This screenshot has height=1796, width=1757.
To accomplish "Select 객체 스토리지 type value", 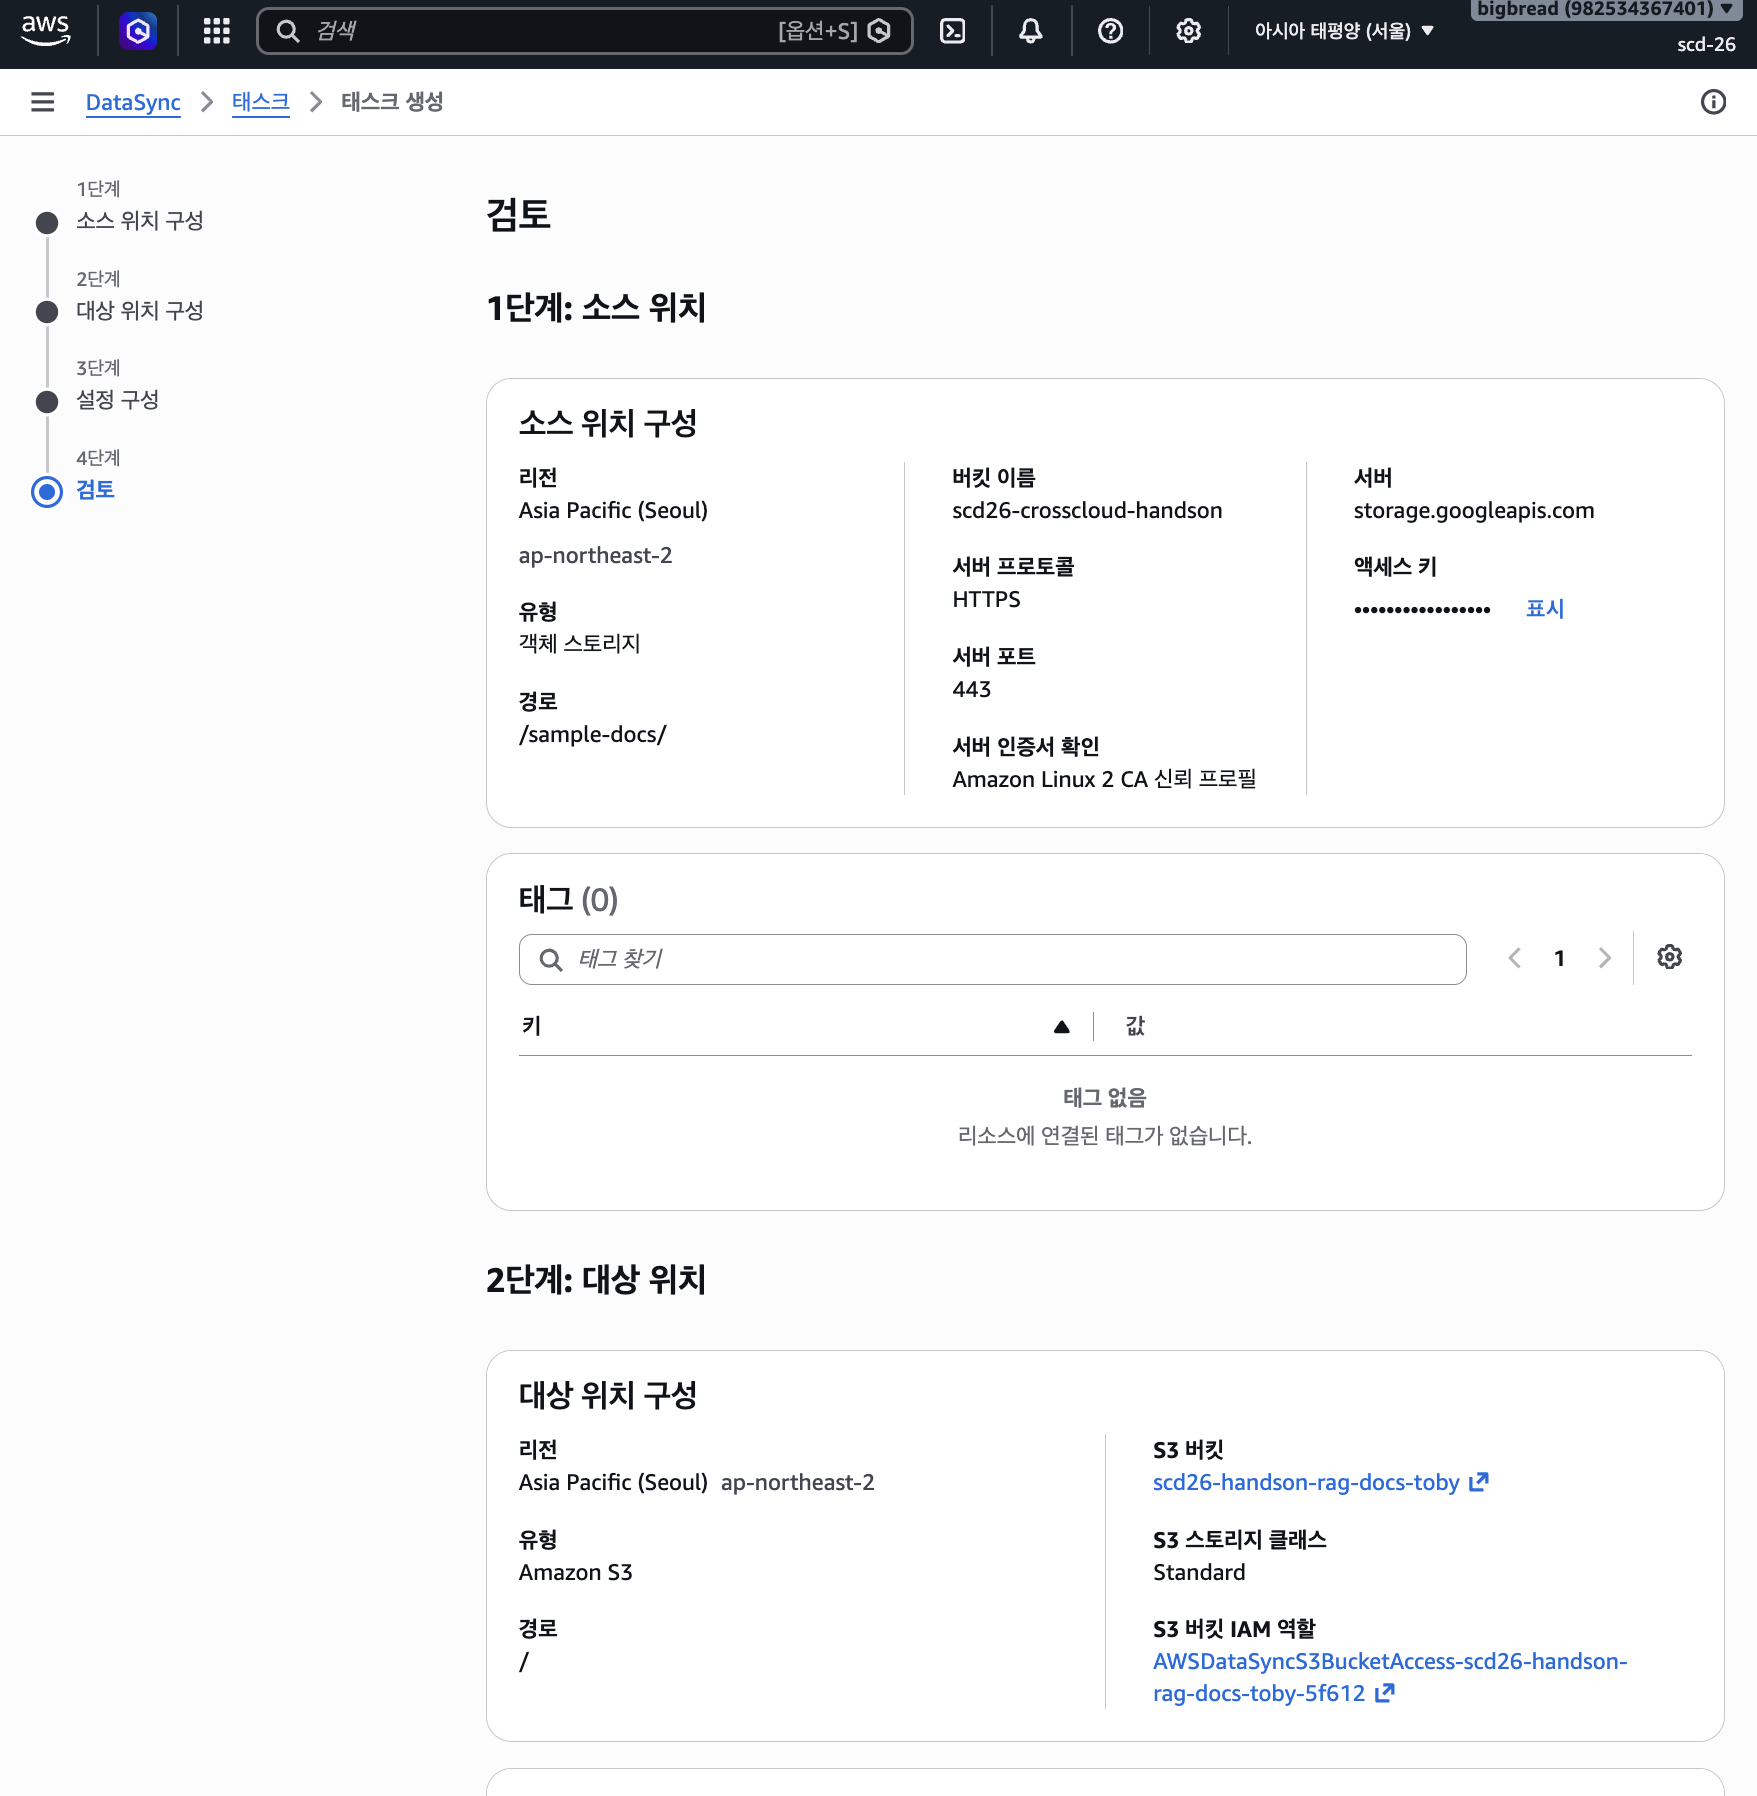I will (x=579, y=644).
